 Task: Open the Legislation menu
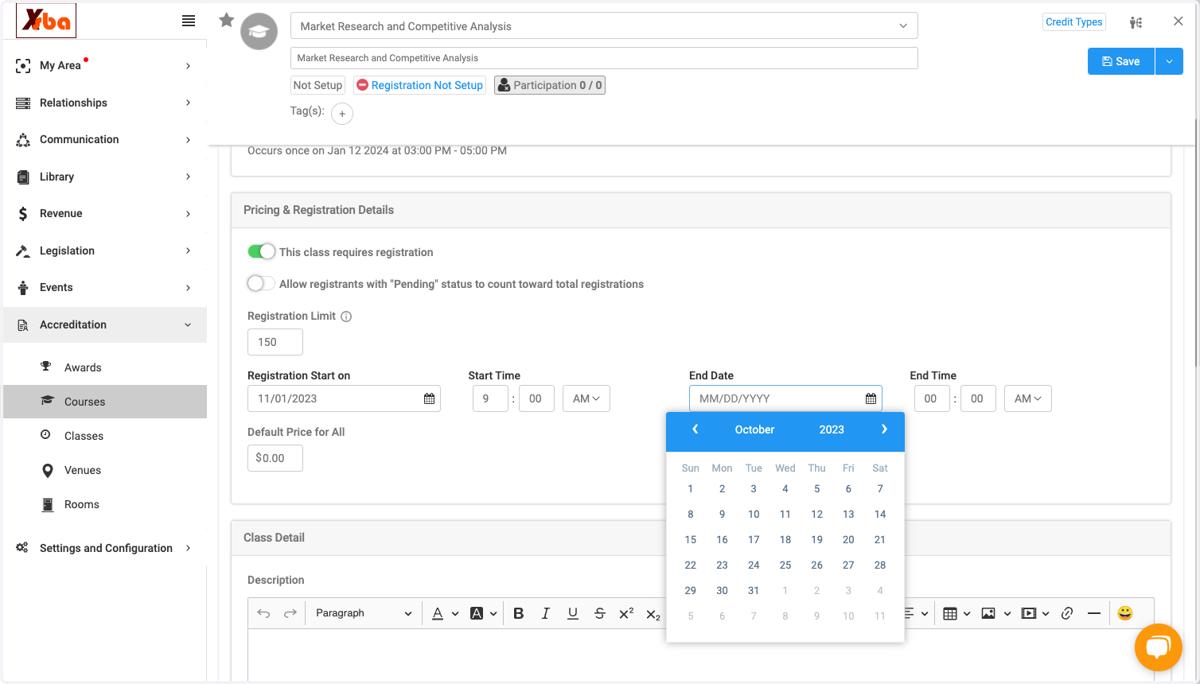(x=104, y=251)
